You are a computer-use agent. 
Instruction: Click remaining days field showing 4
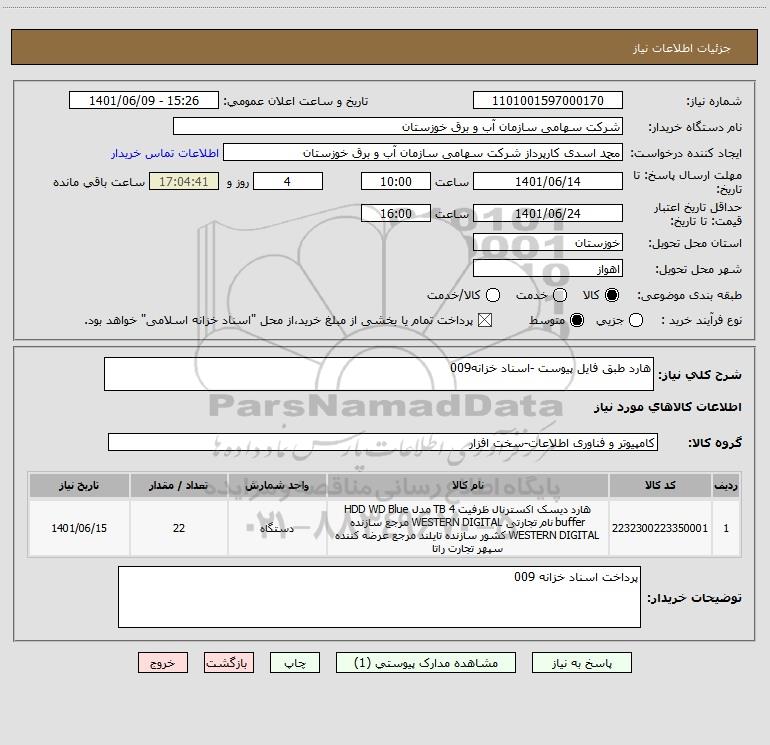288,182
